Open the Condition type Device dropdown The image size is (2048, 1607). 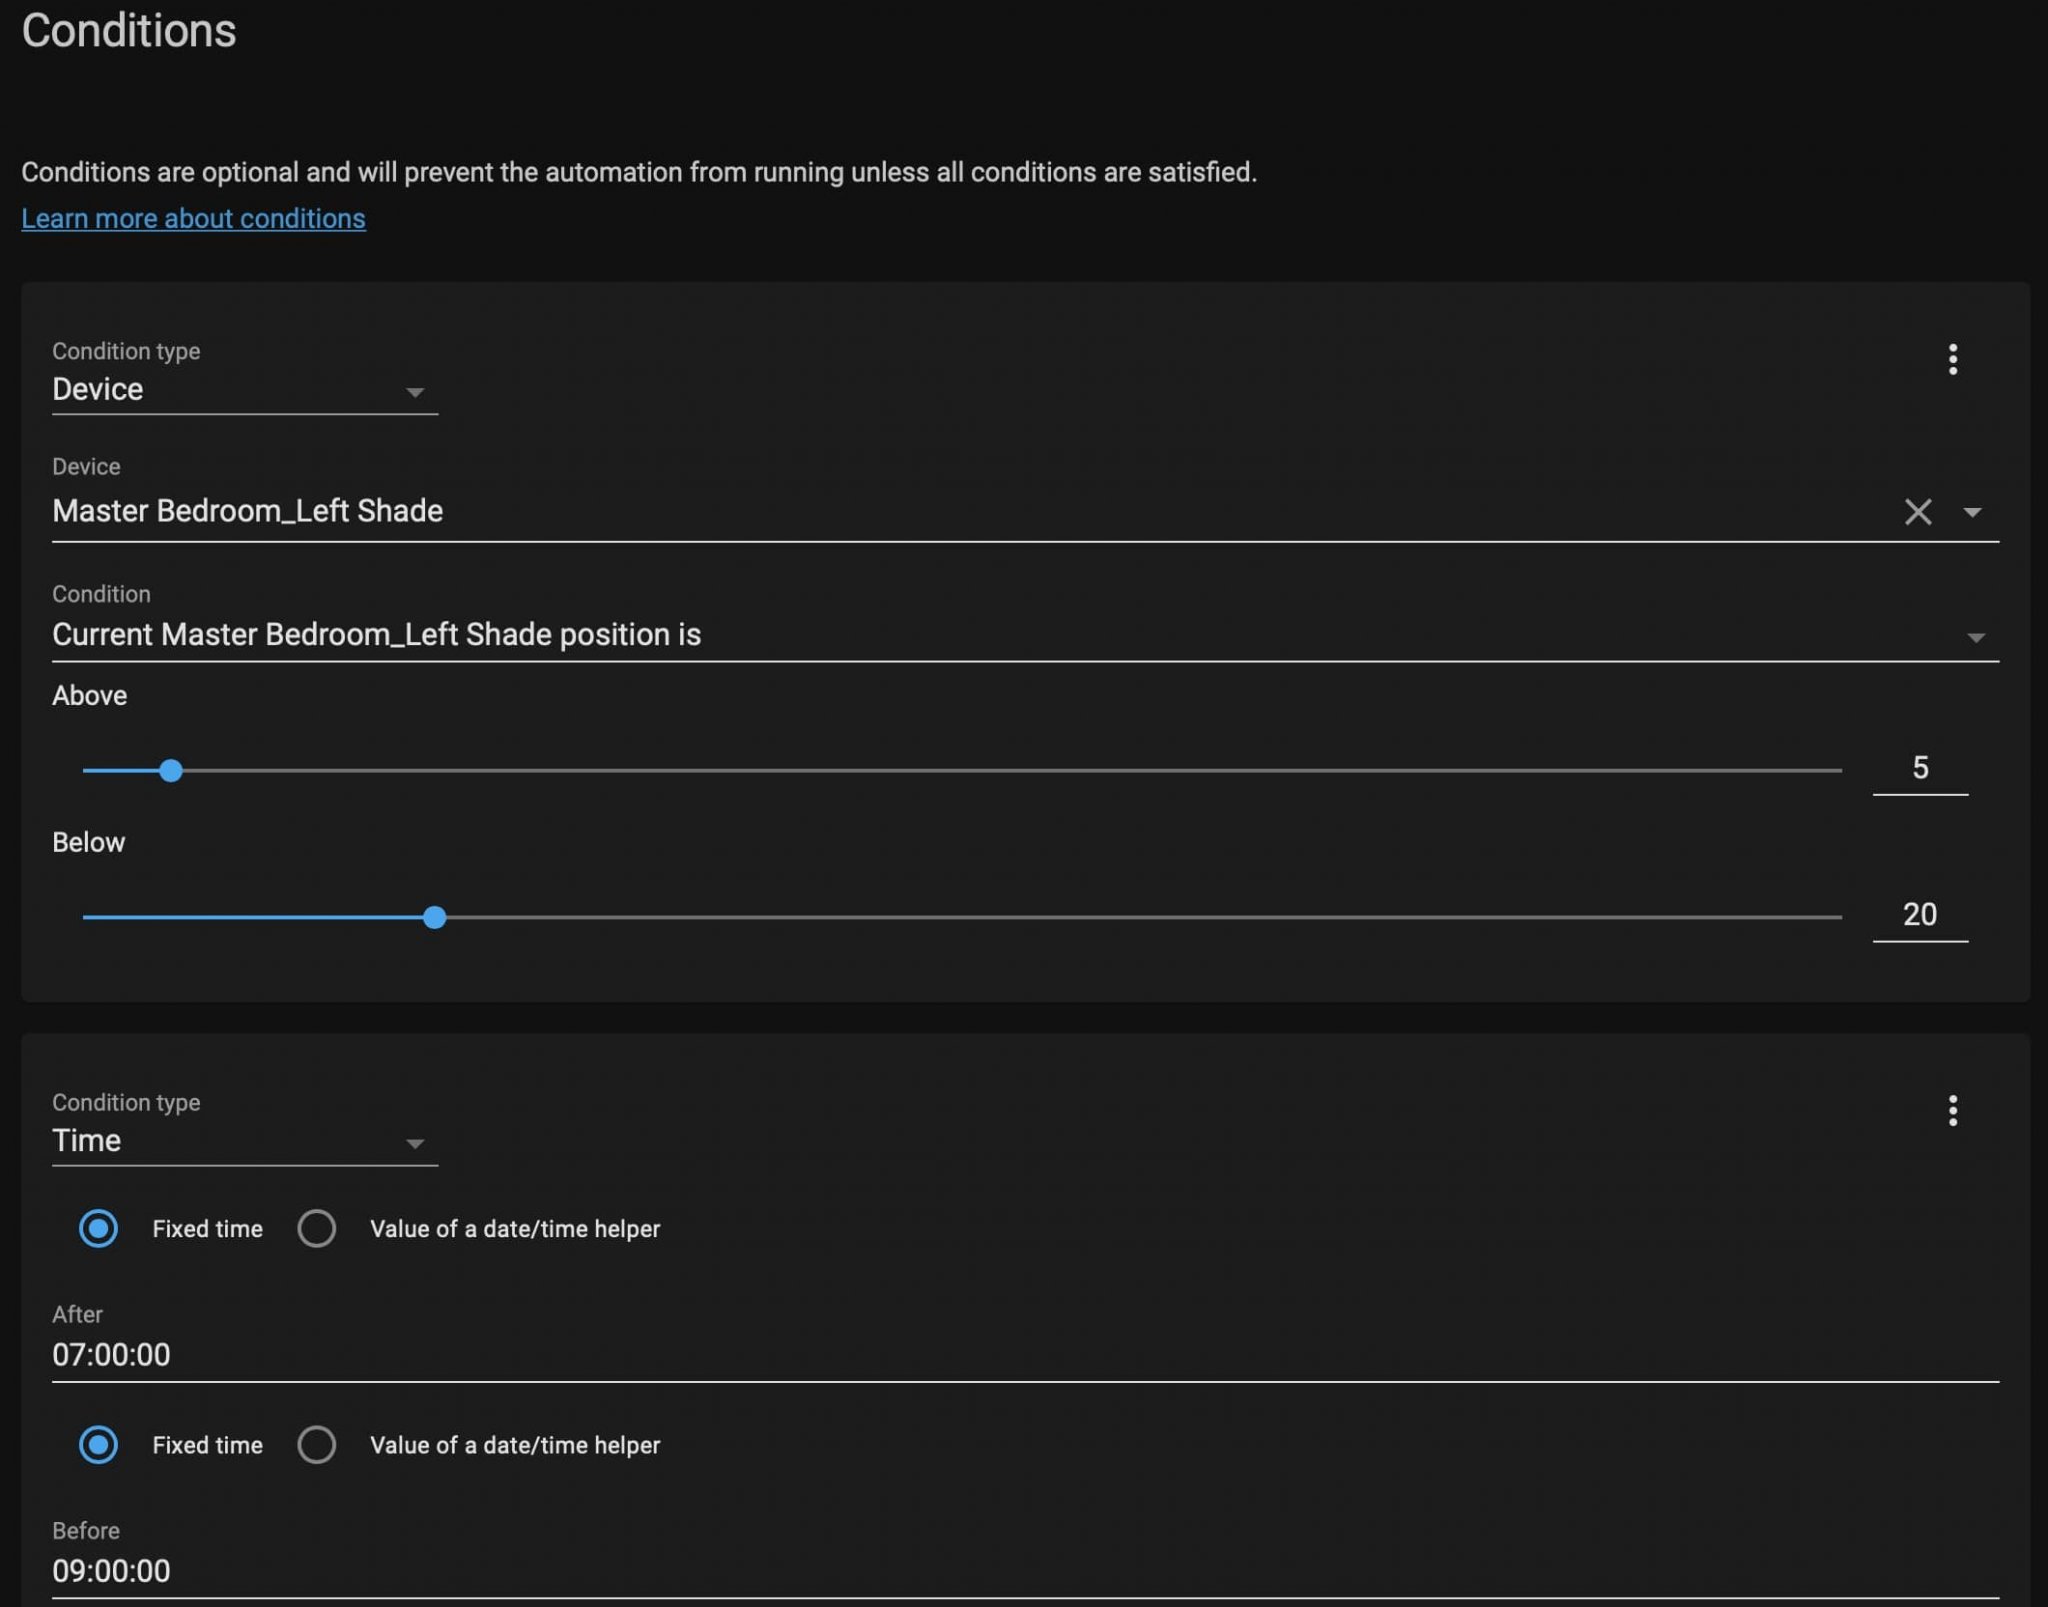(244, 390)
